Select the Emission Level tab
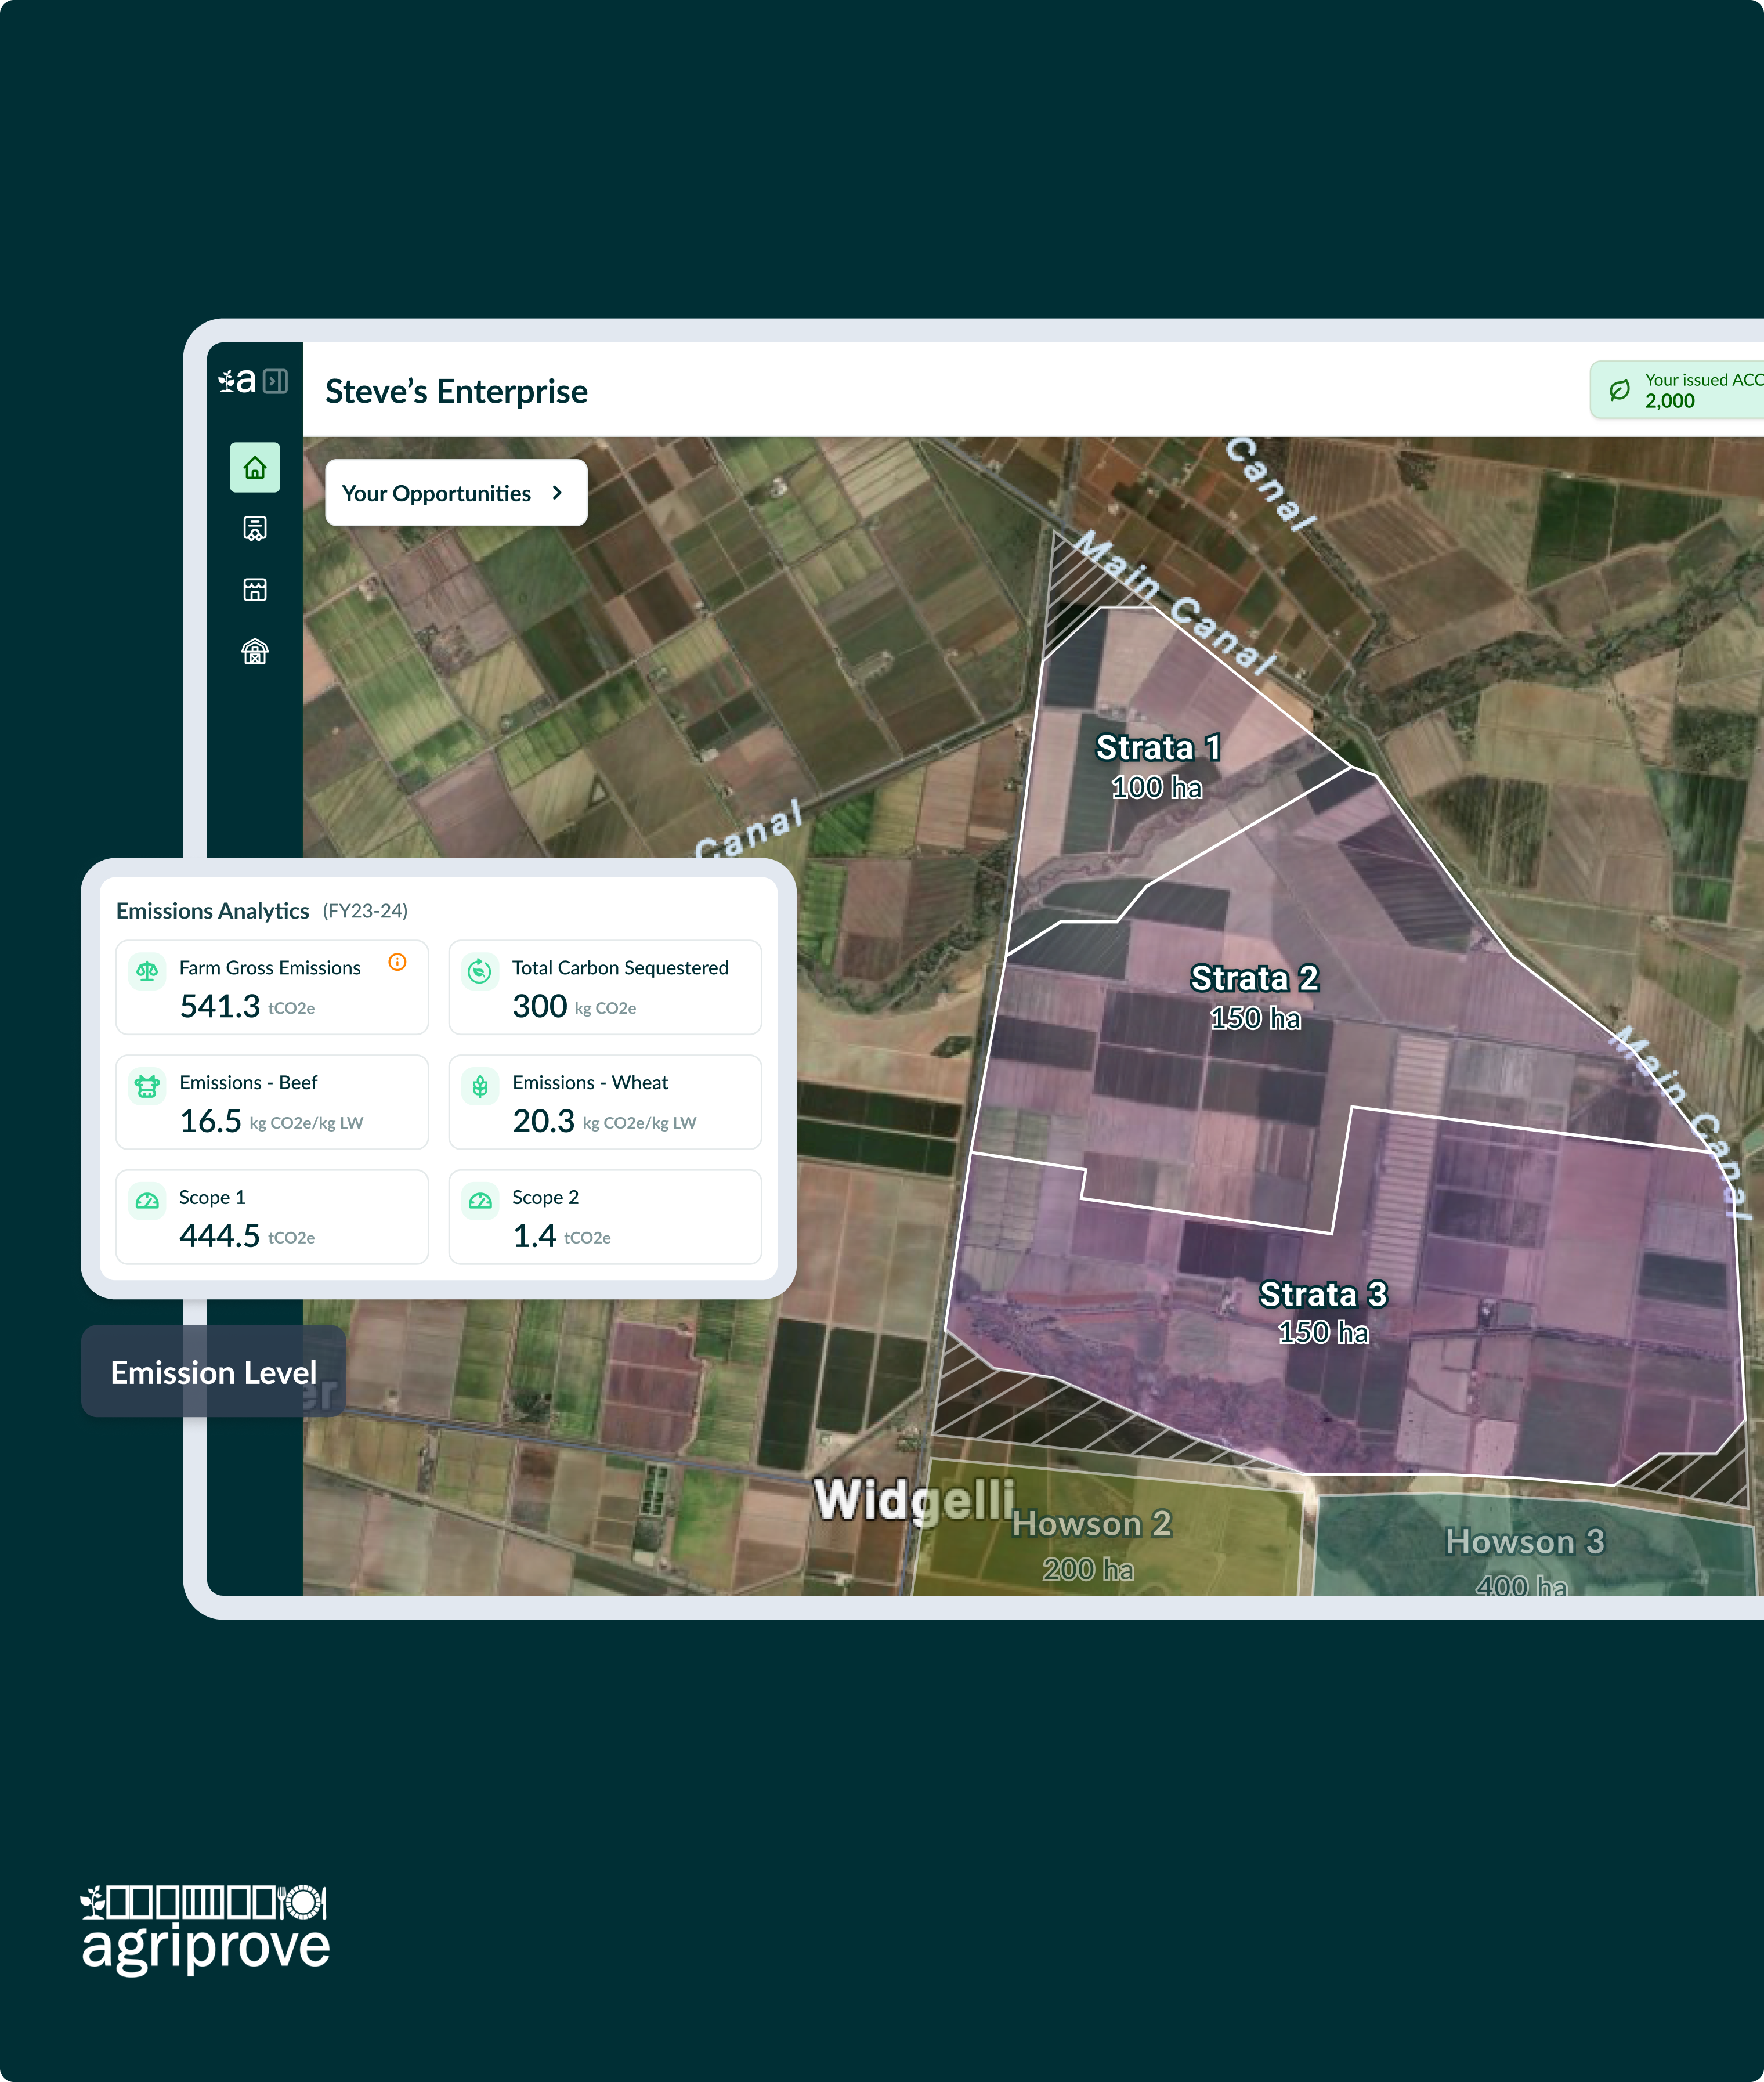 point(213,1372)
